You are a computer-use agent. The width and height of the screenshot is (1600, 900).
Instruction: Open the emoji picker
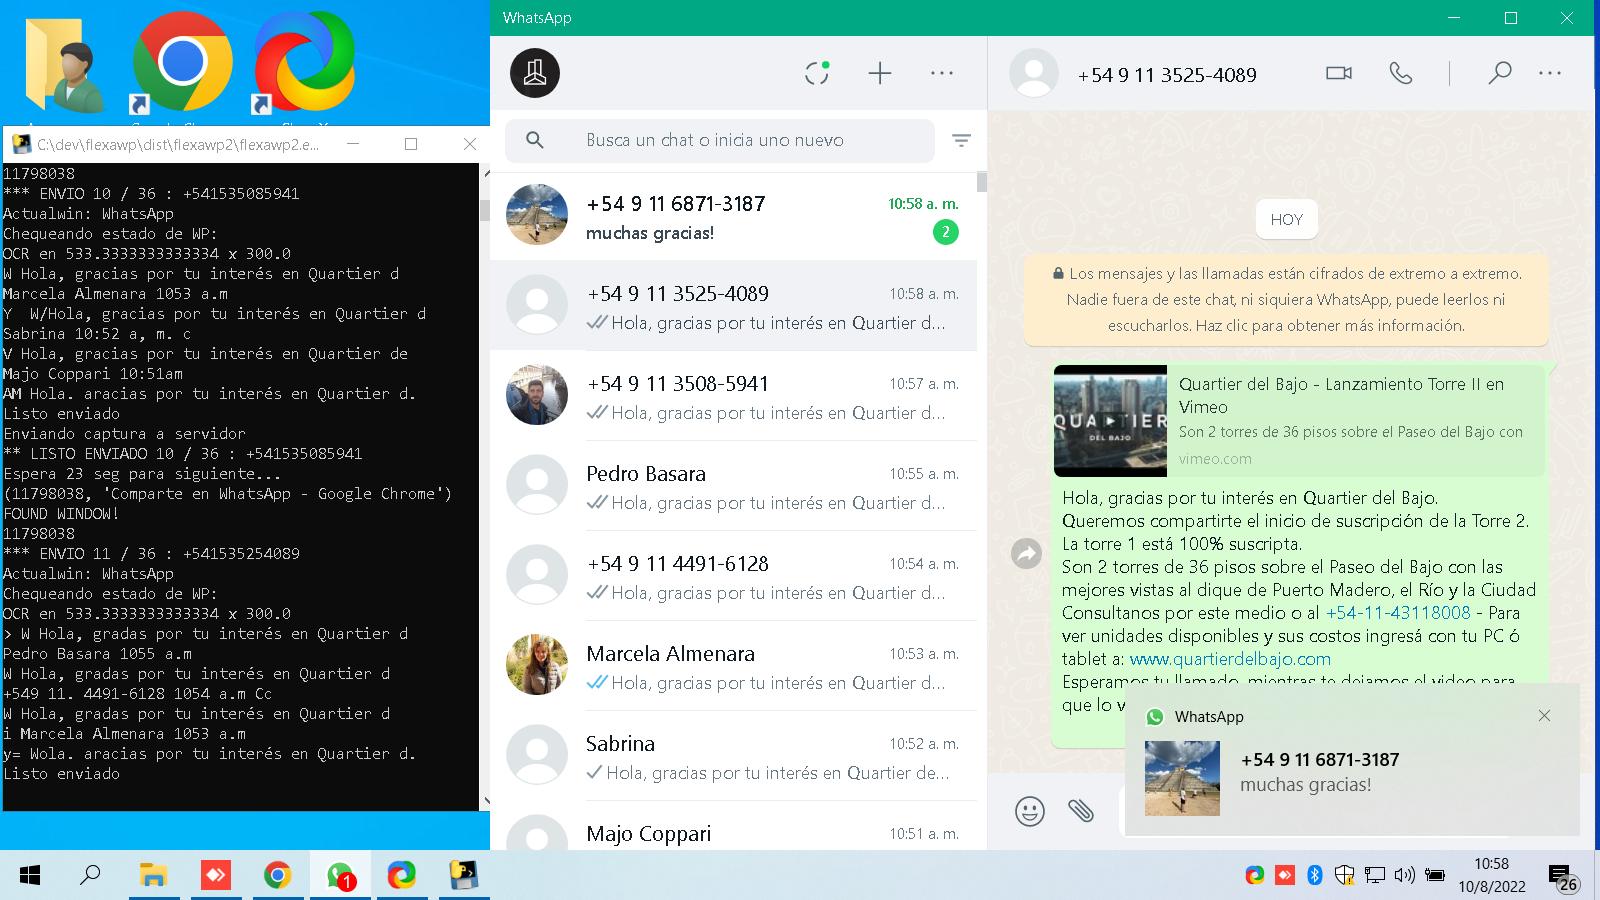(1030, 810)
